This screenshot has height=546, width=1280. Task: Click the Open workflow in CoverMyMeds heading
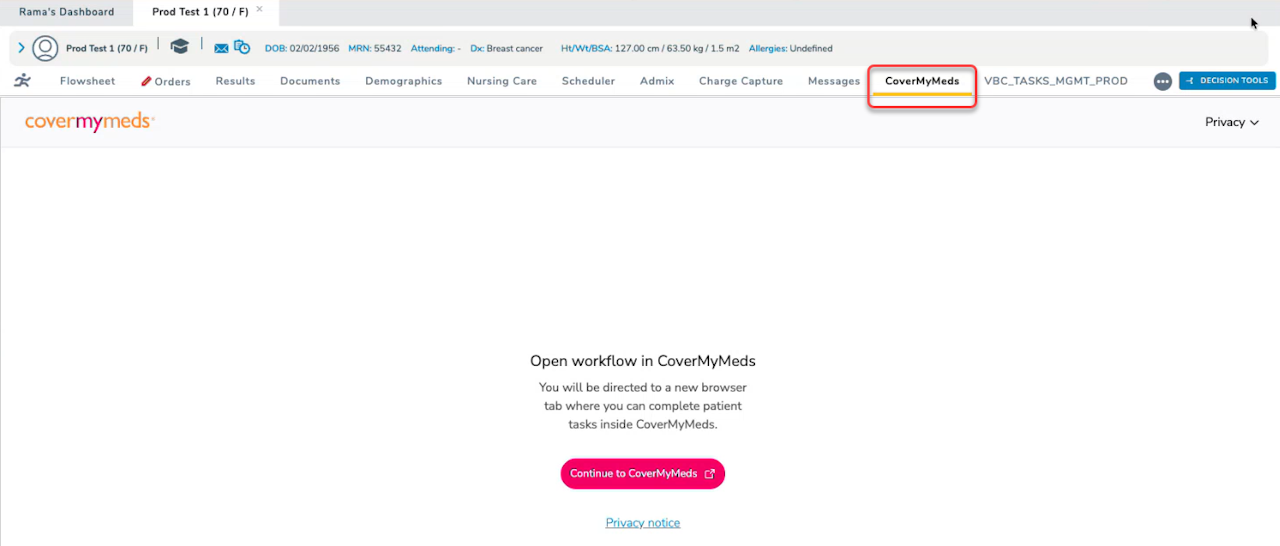tap(643, 361)
